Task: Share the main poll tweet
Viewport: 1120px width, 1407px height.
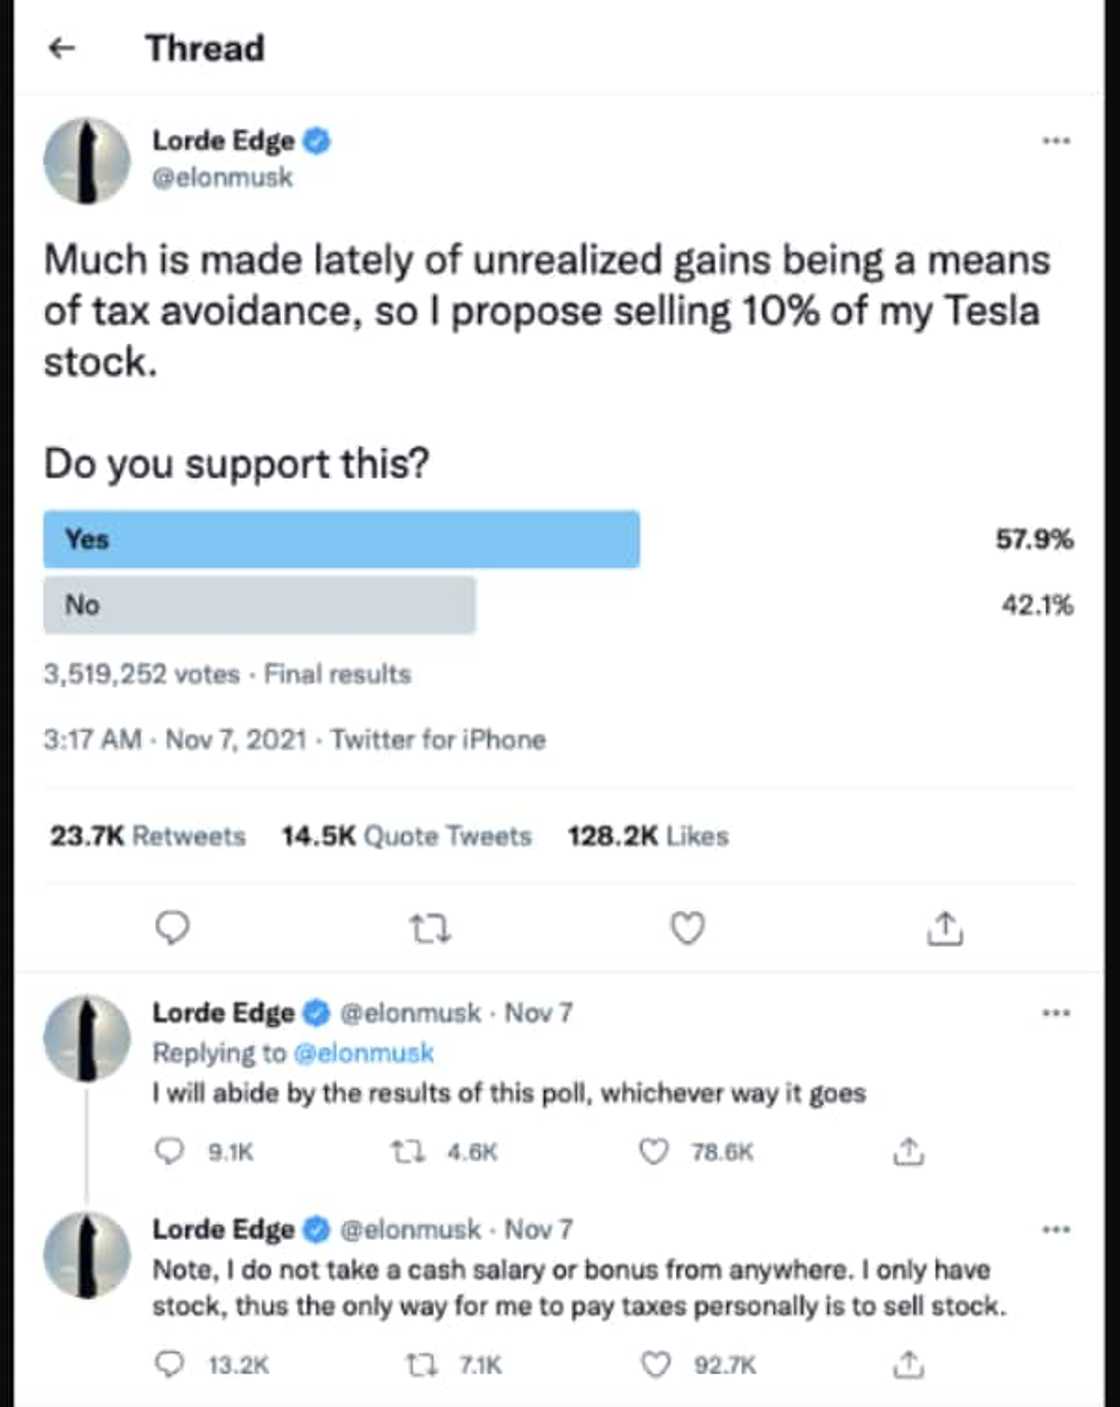Action: (x=945, y=928)
